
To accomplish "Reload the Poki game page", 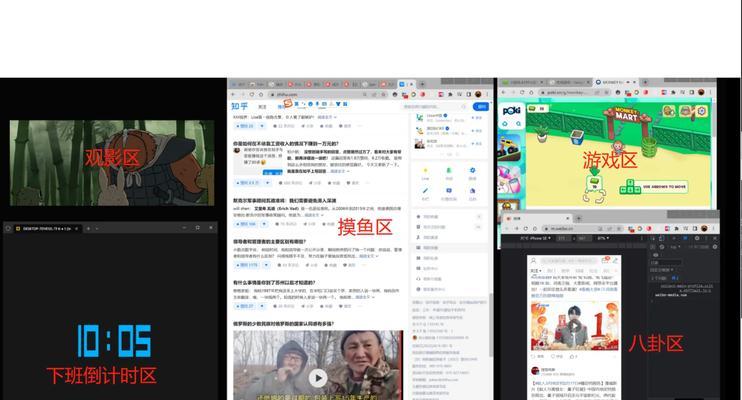I will 522,92.
